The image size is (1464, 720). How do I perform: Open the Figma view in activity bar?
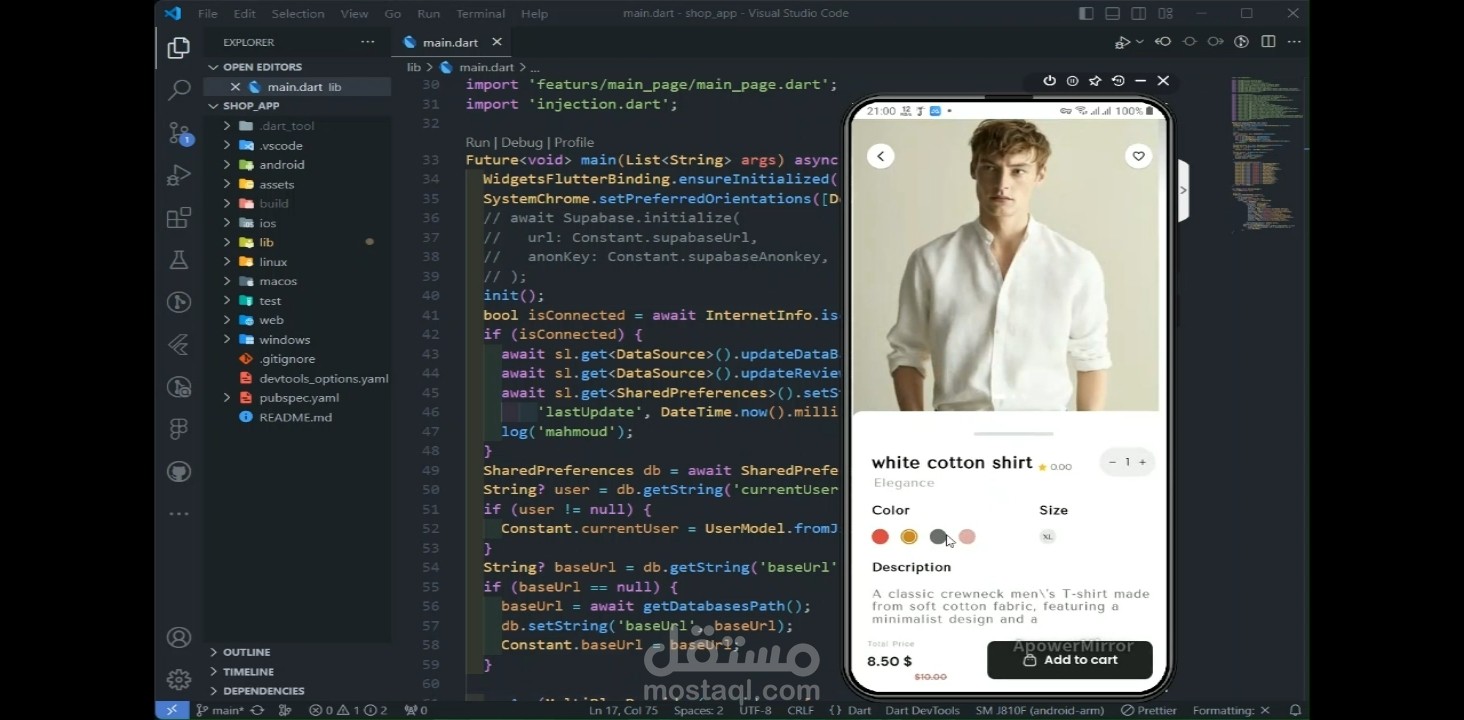179,429
